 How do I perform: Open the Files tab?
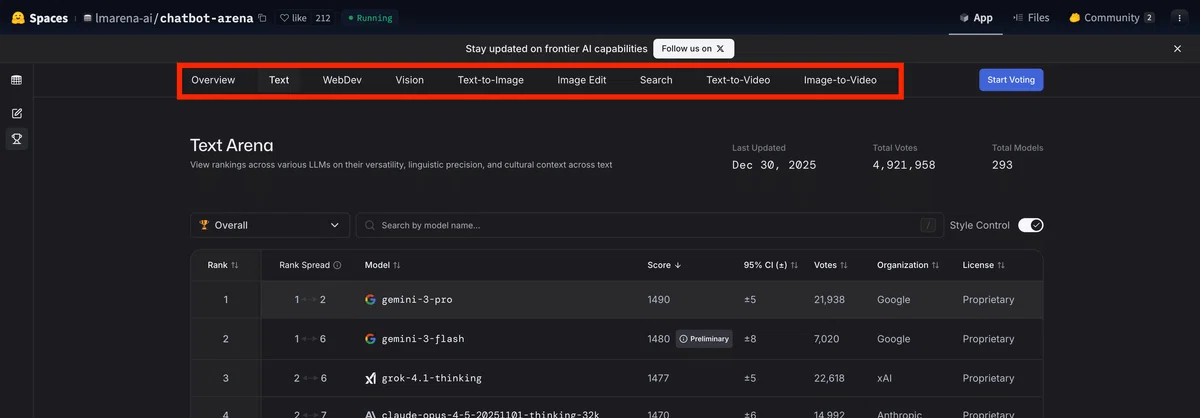click(1031, 18)
